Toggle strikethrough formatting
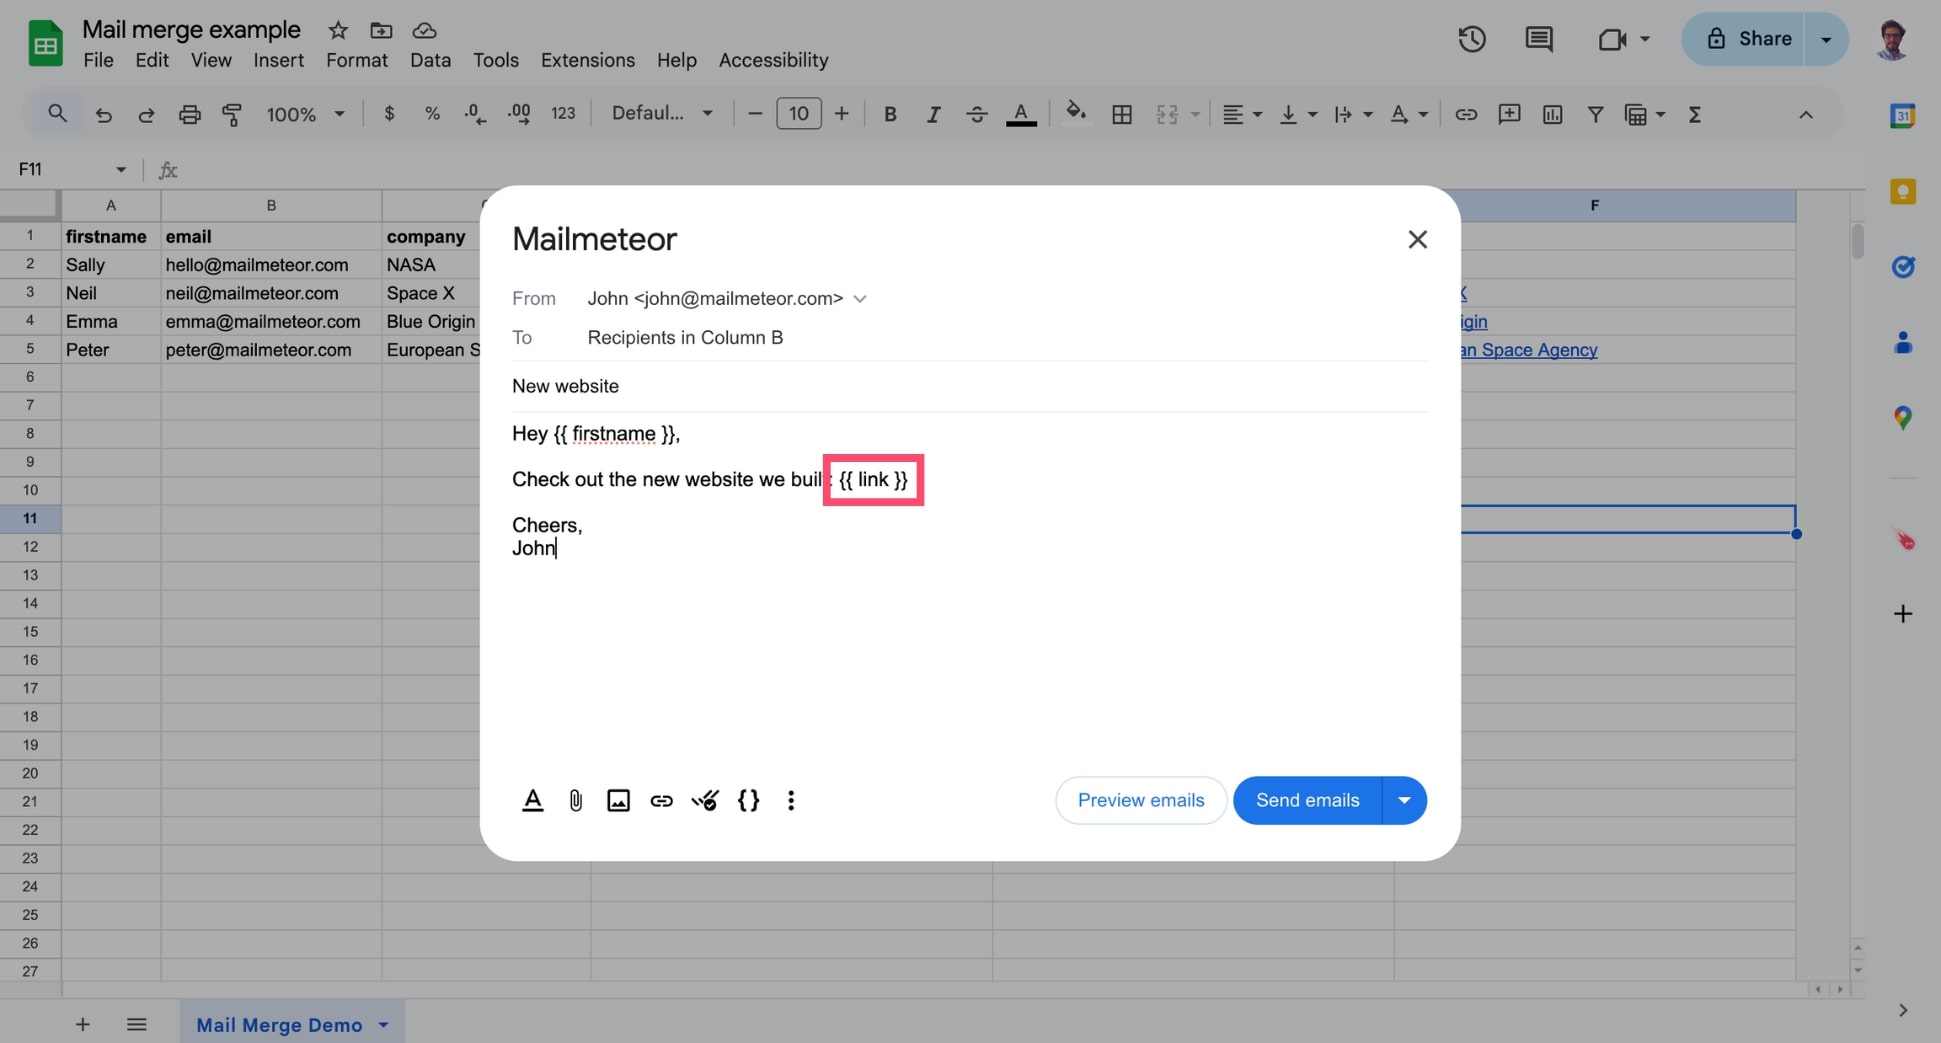Screen dimensions: 1941x1043 coord(977,114)
